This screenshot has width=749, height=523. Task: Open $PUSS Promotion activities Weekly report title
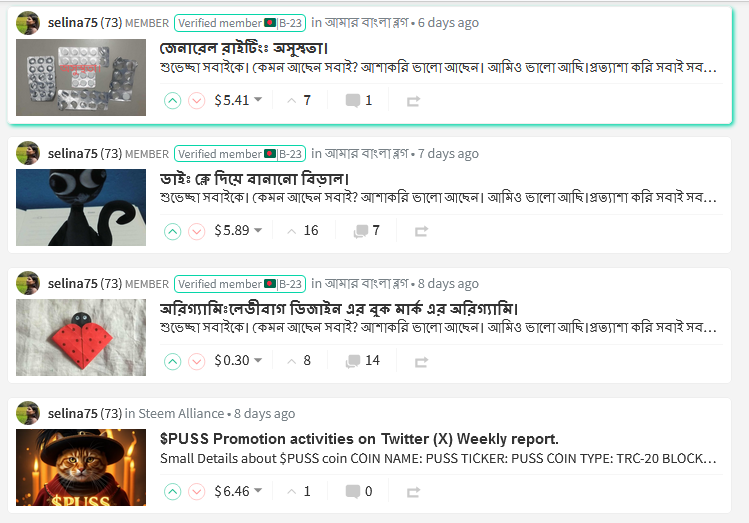359,438
